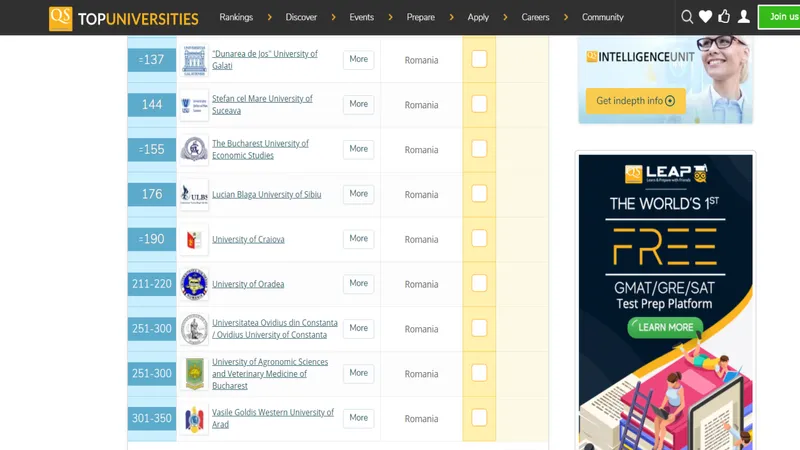The image size is (800, 450).
Task: Tick checkbox for University of Oradea
Action: (479, 283)
